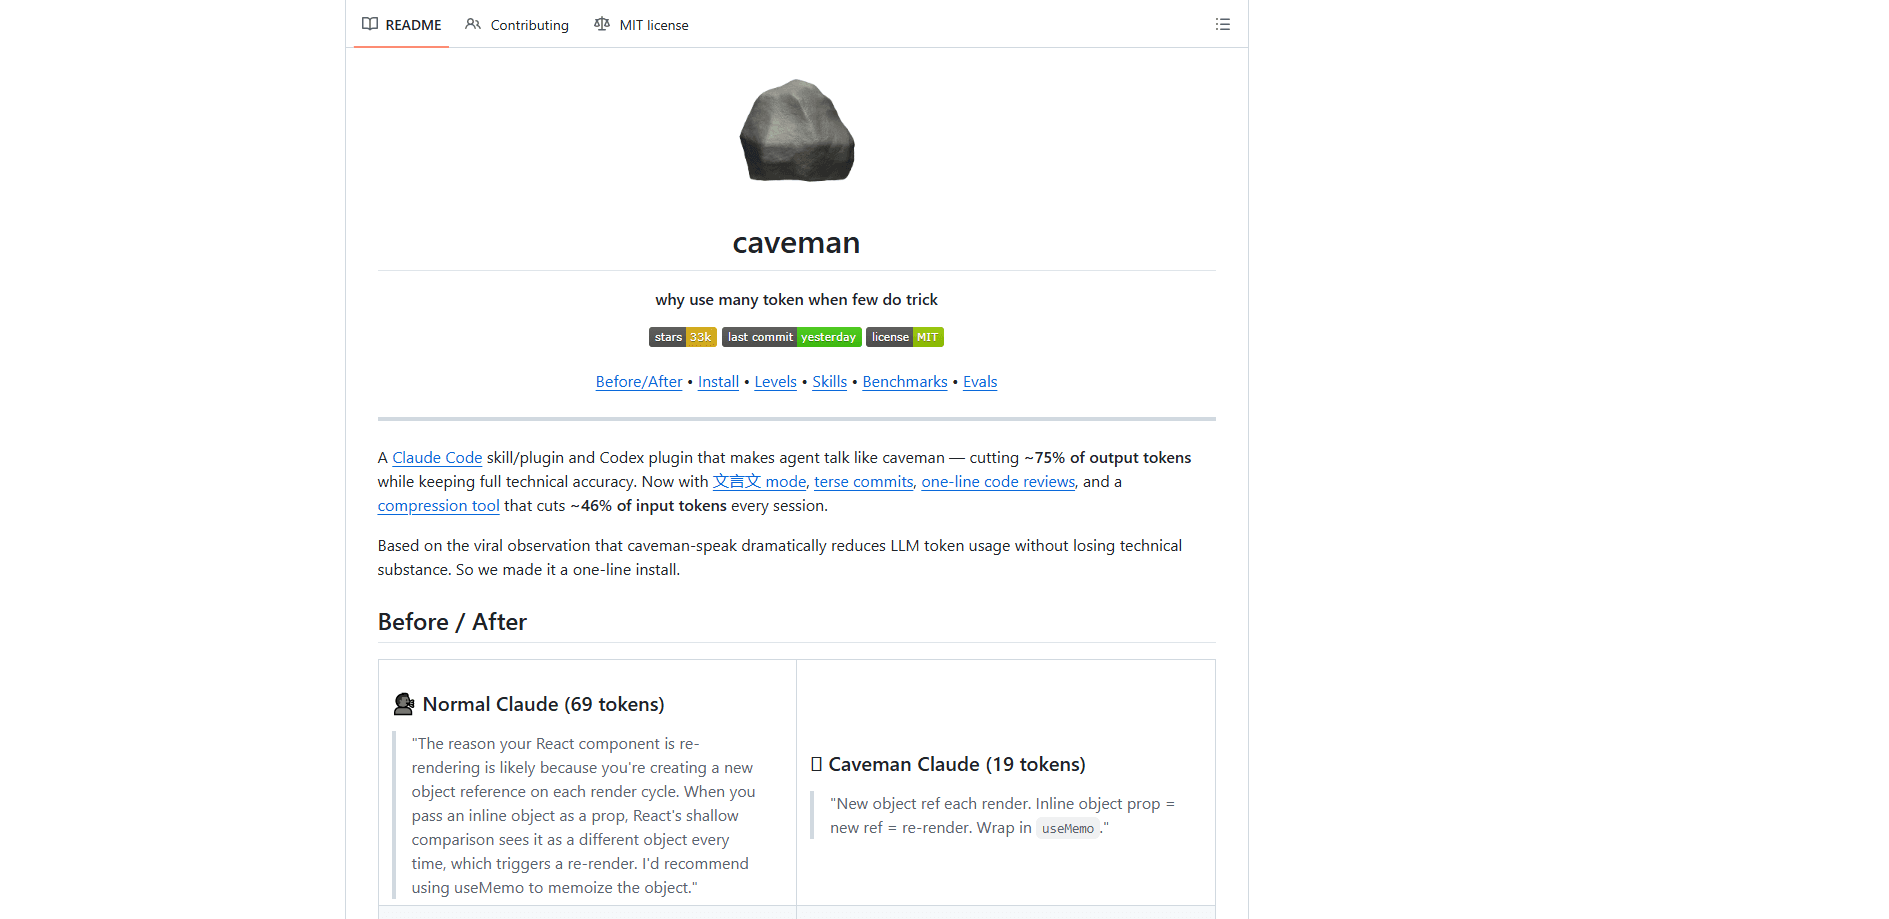Click the Before / After heading
Image resolution: width=1889 pixels, height=919 pixels.
[x=452, y=622]
